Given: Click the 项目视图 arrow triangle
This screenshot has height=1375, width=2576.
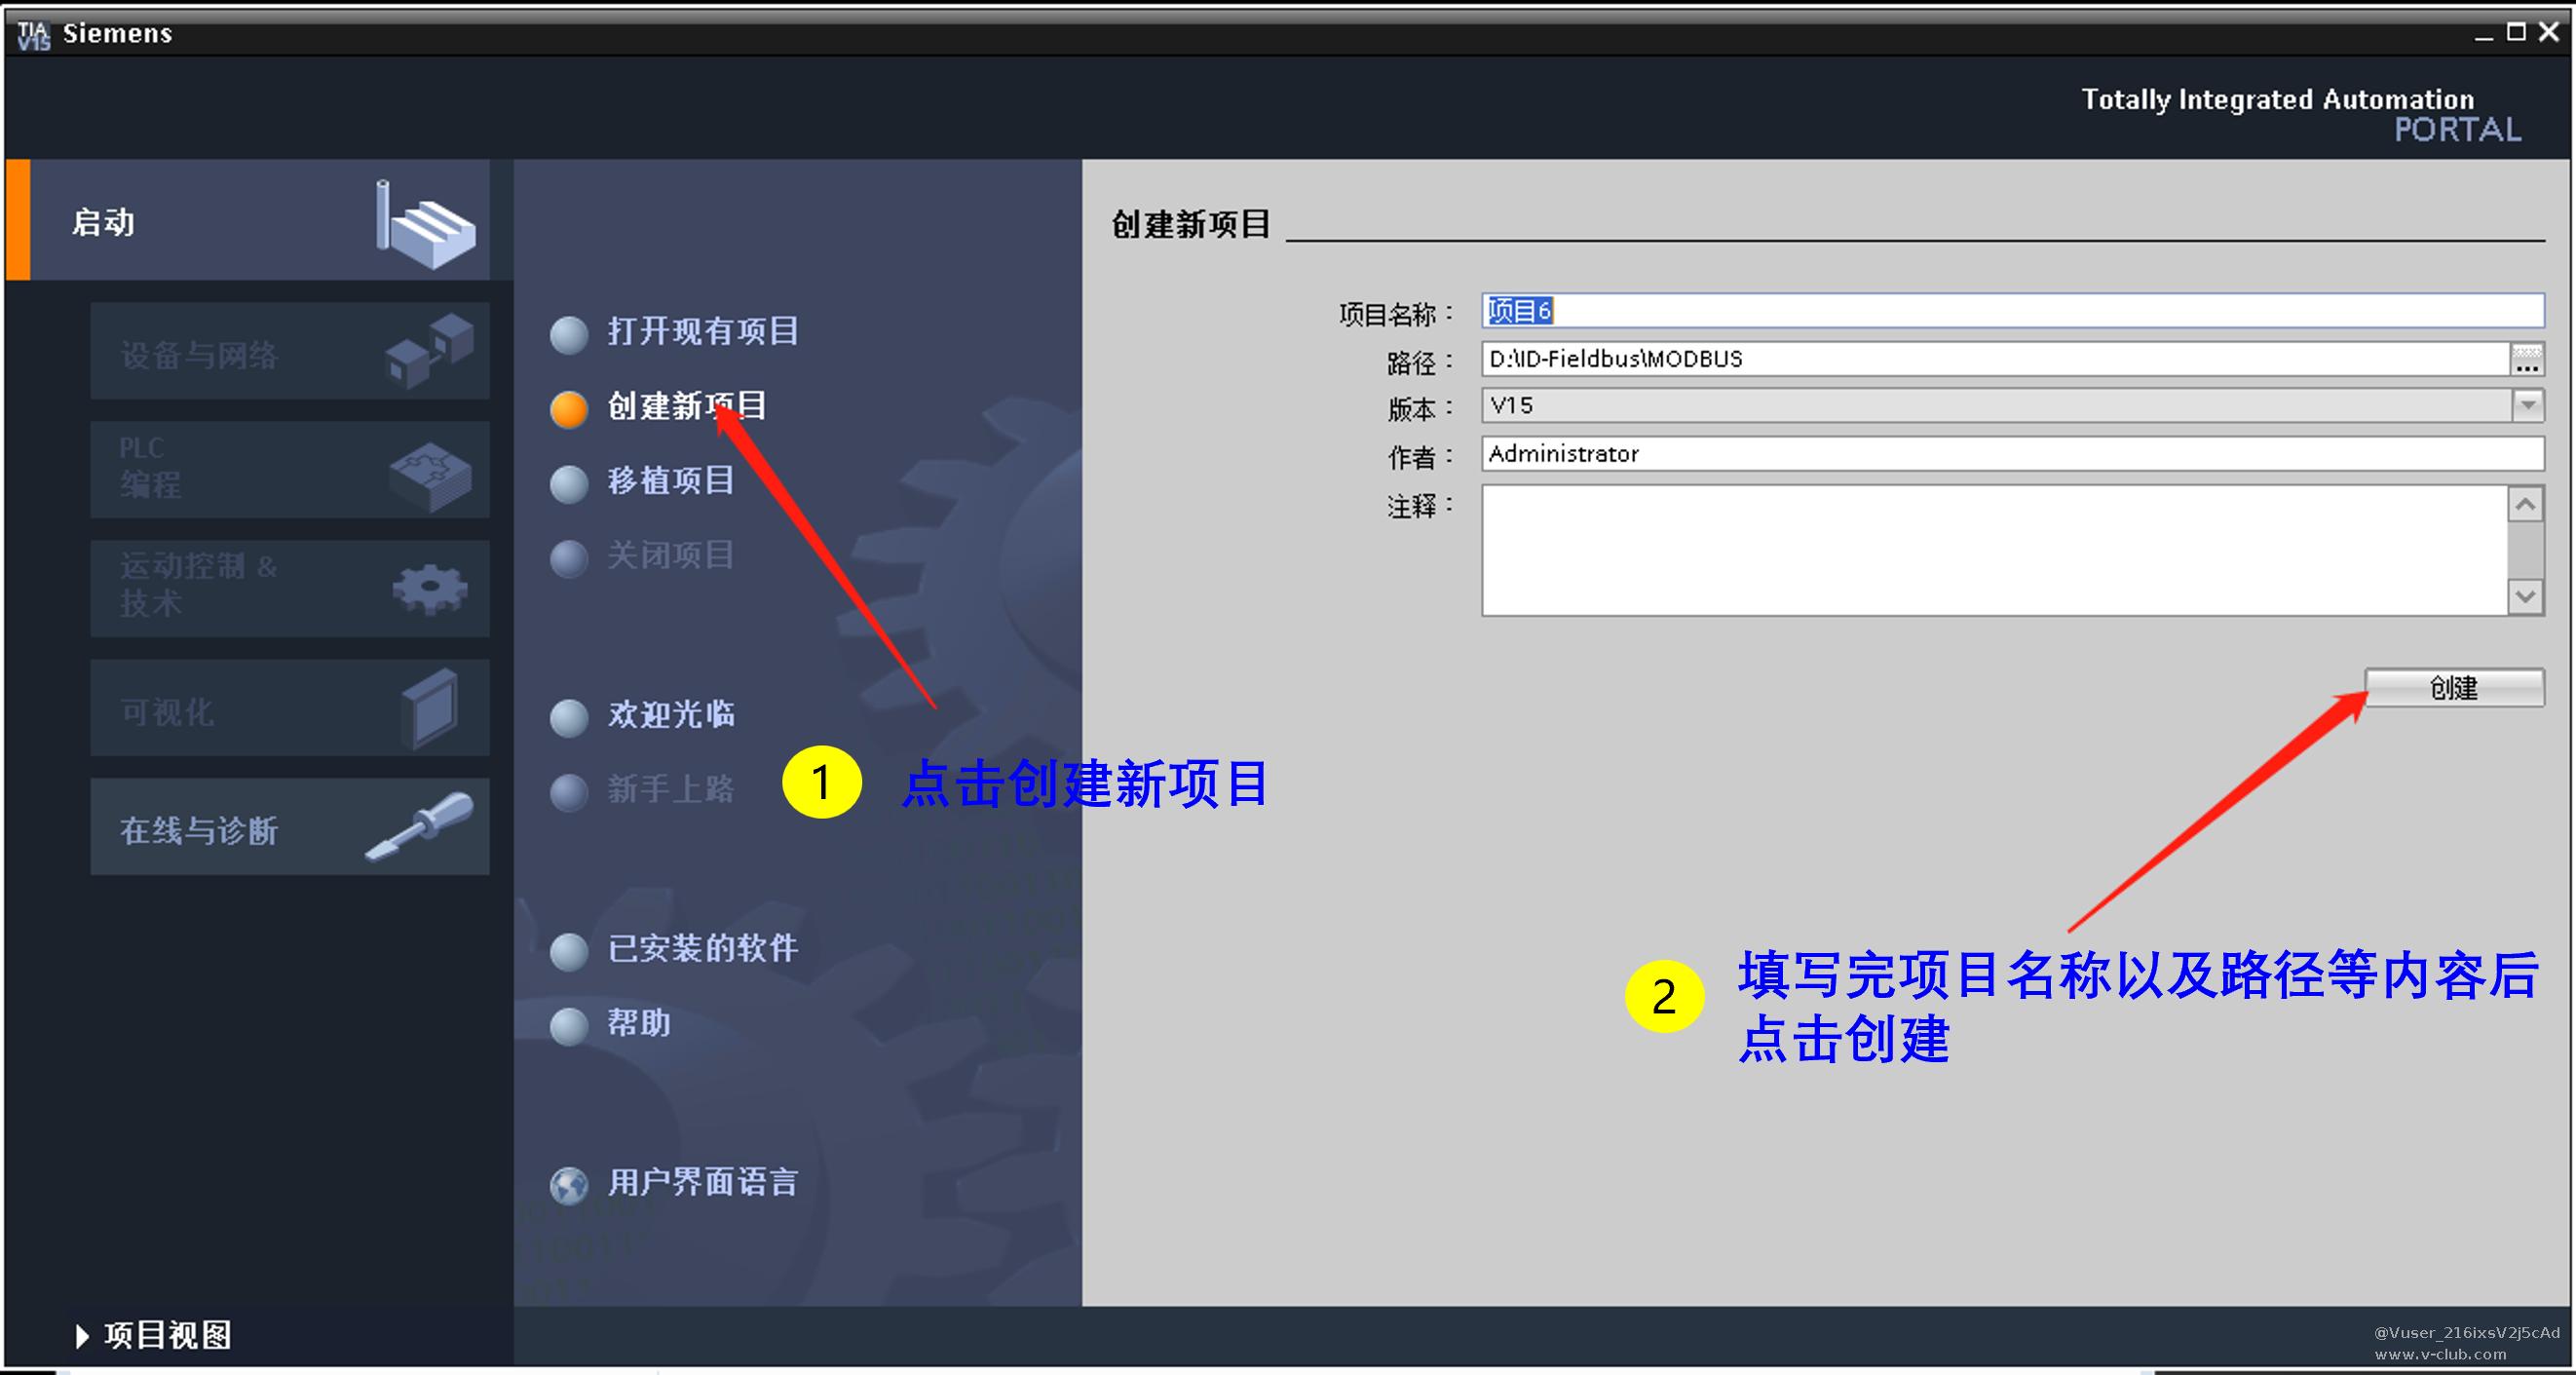Looking at the screenshot, I should [x=82, y=1336].
